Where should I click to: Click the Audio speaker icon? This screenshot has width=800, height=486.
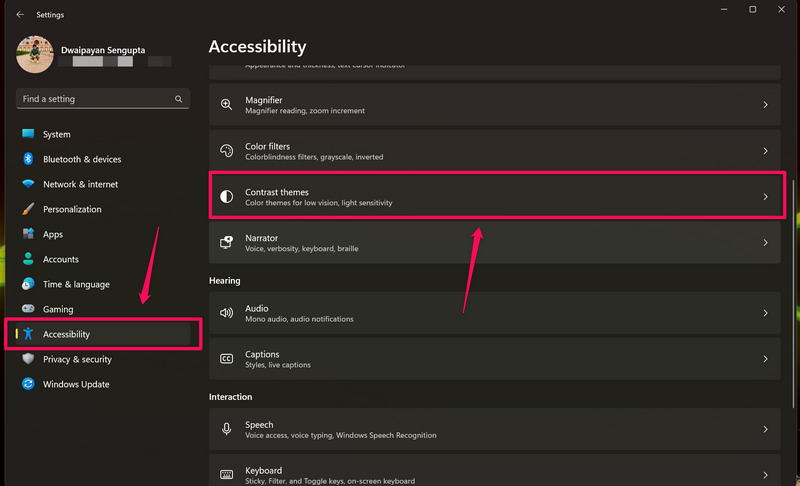point(226,313)
